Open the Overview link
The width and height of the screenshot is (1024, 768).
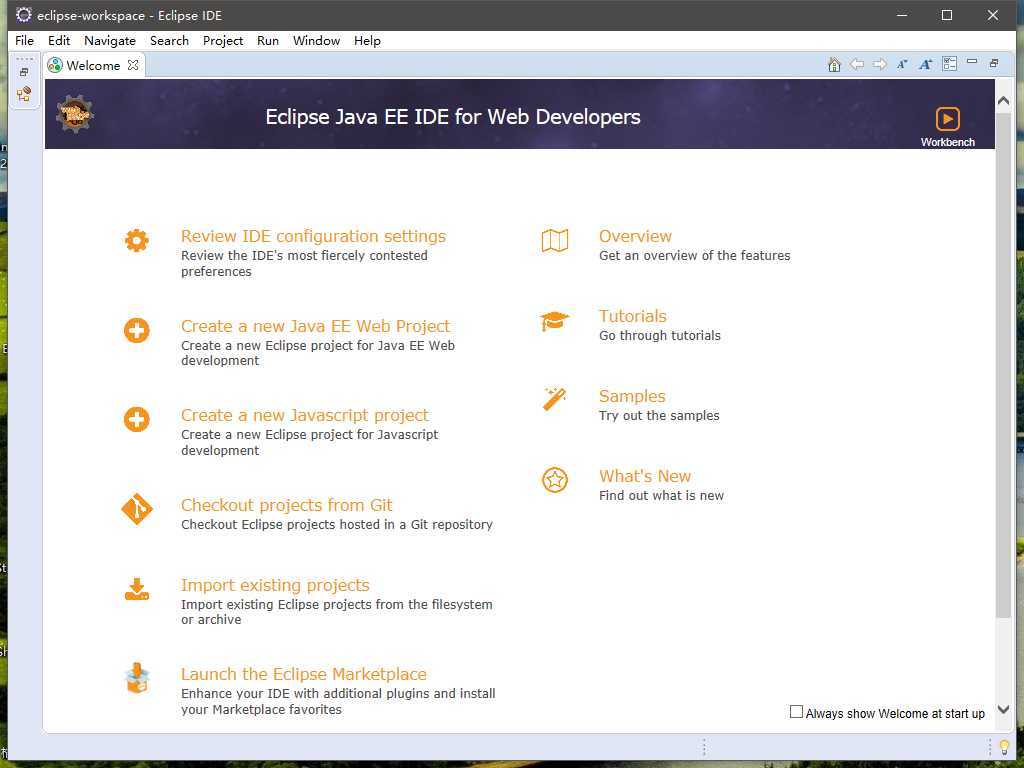click(635, 236)
